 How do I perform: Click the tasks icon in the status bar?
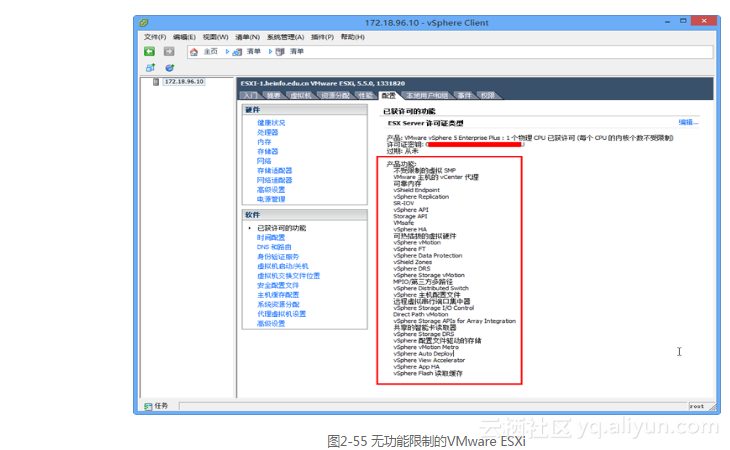coord(148,406)
